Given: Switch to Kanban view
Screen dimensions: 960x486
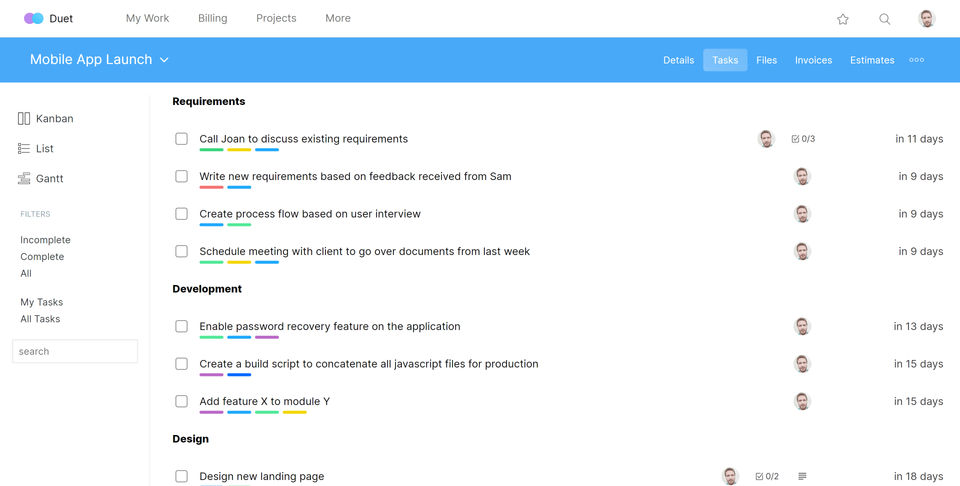Looking at the screenshot, I should click(45, 119).
